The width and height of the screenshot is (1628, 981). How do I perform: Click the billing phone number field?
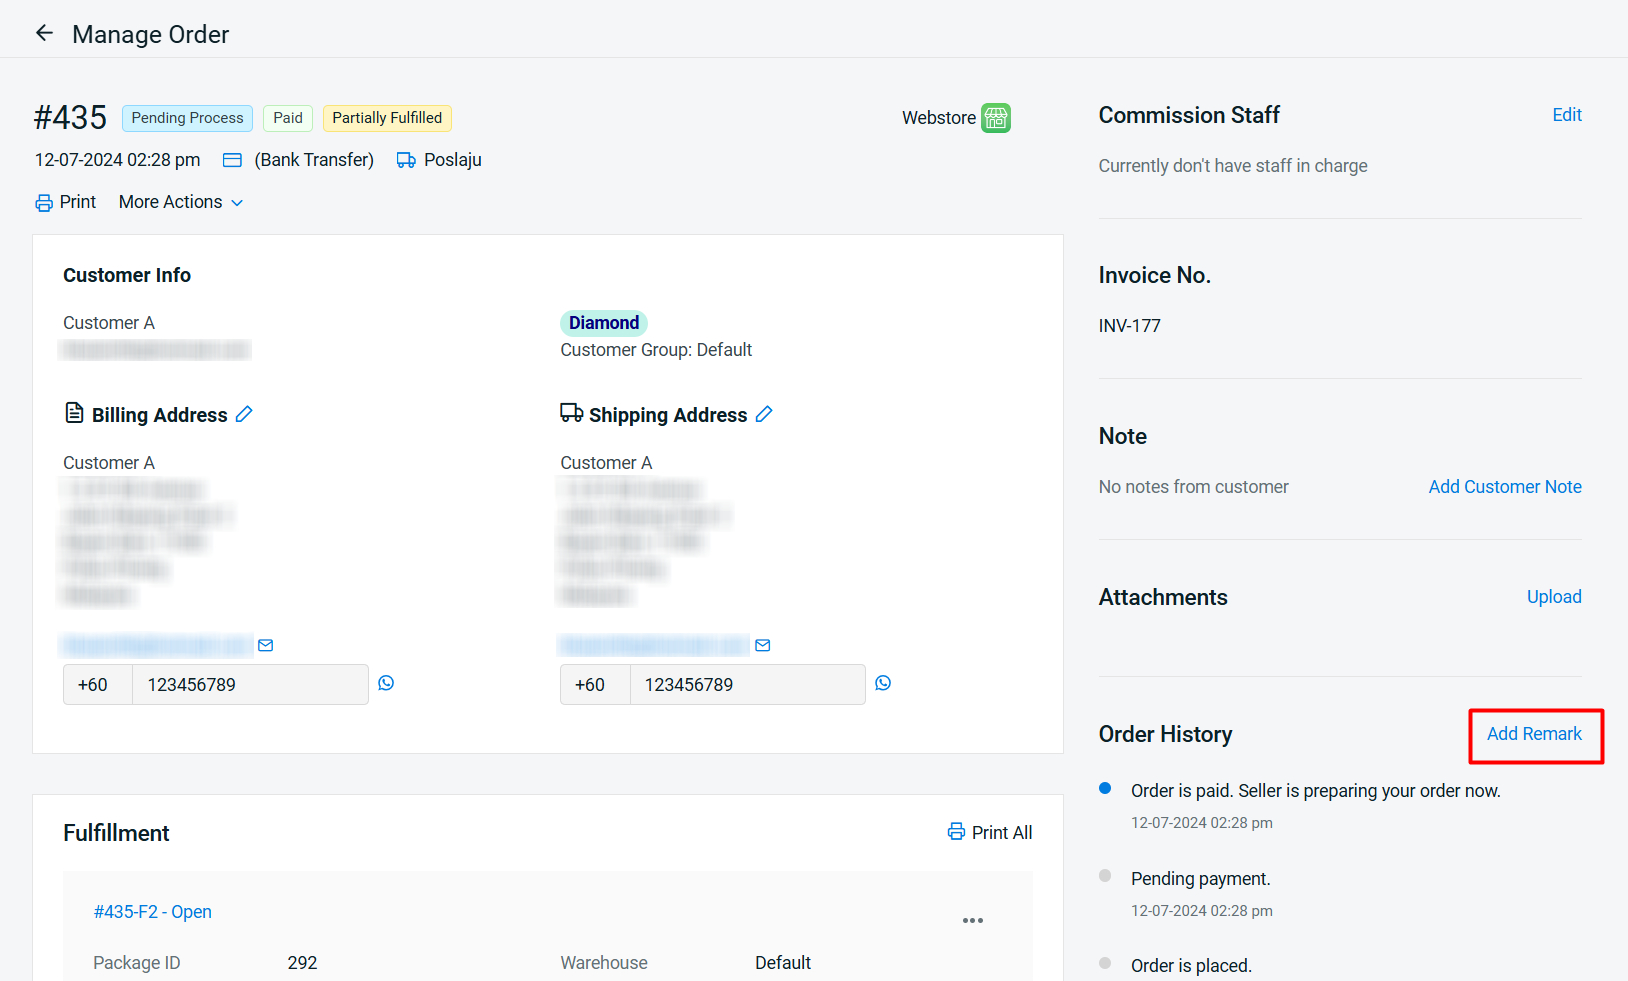(x=250, y=685)
